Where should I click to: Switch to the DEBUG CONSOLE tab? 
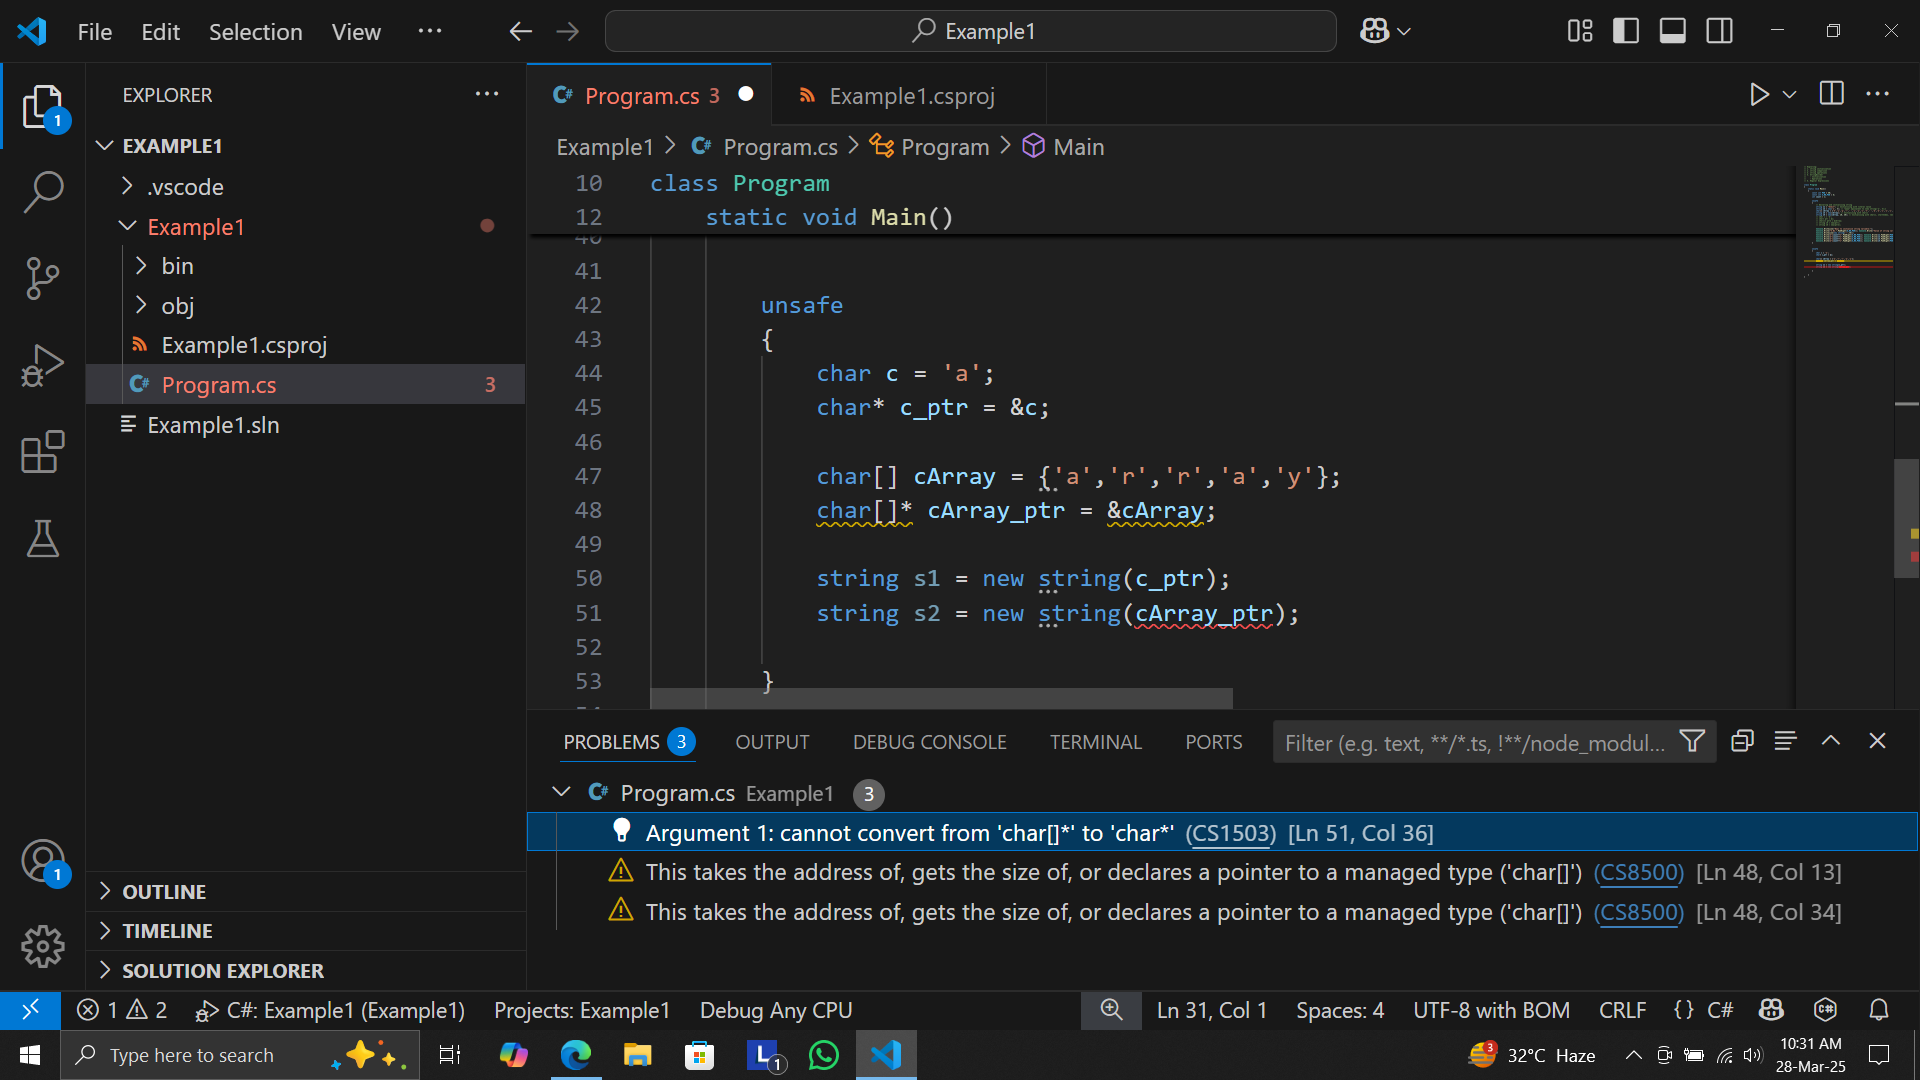pos(929,742)
